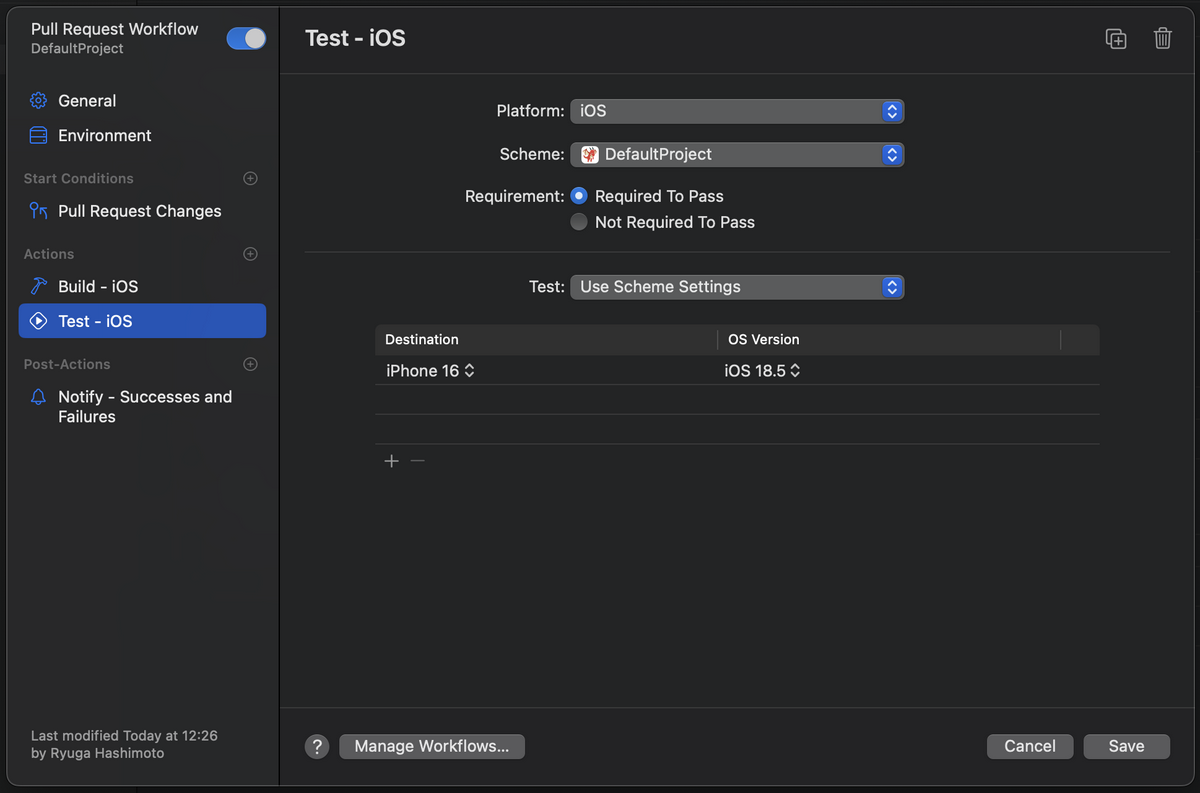The height and width of the screenshot is (793, 1200).
Task: Select Pull Request Changes condition
Action: click(142, 211)
